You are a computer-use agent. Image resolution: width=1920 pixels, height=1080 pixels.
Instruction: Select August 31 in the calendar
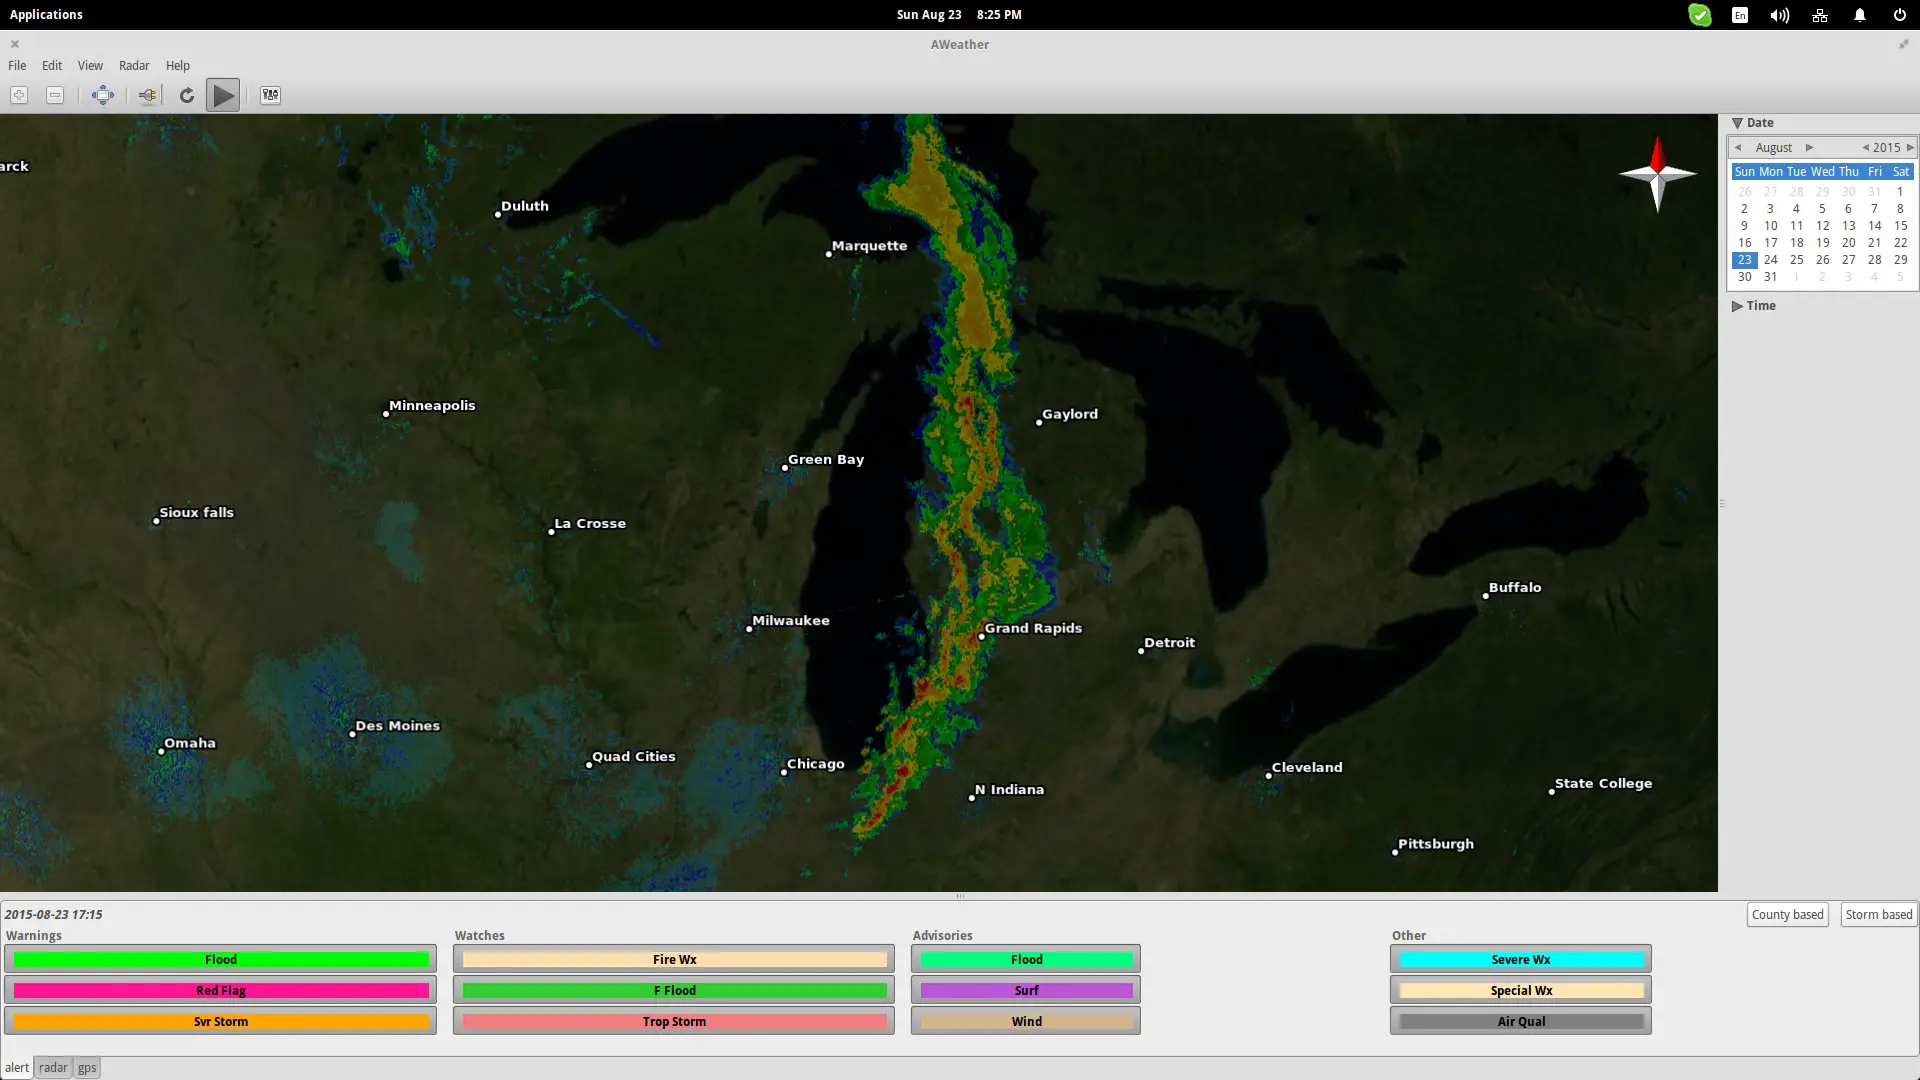1770,277
